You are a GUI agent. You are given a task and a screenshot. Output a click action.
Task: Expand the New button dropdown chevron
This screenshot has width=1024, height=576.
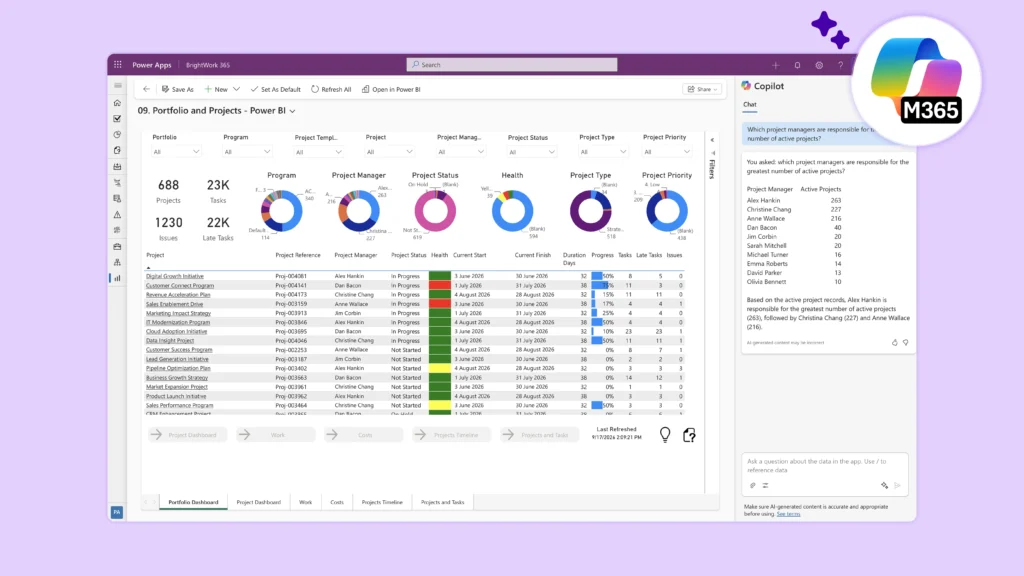coord(236,89)
